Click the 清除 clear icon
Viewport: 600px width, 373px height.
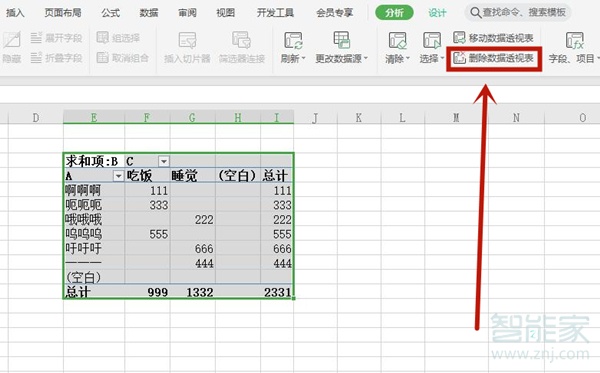(397, 40)
